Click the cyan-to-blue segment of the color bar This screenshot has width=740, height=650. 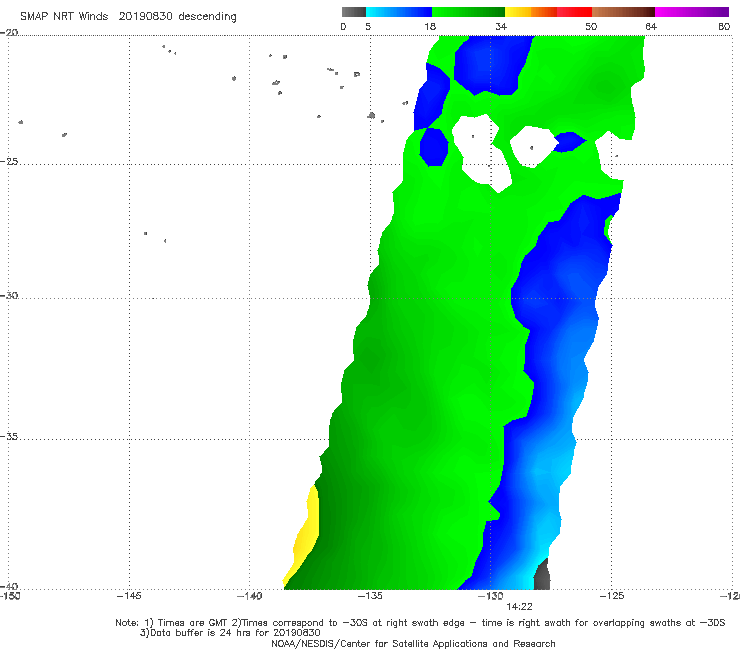[399, 12]
